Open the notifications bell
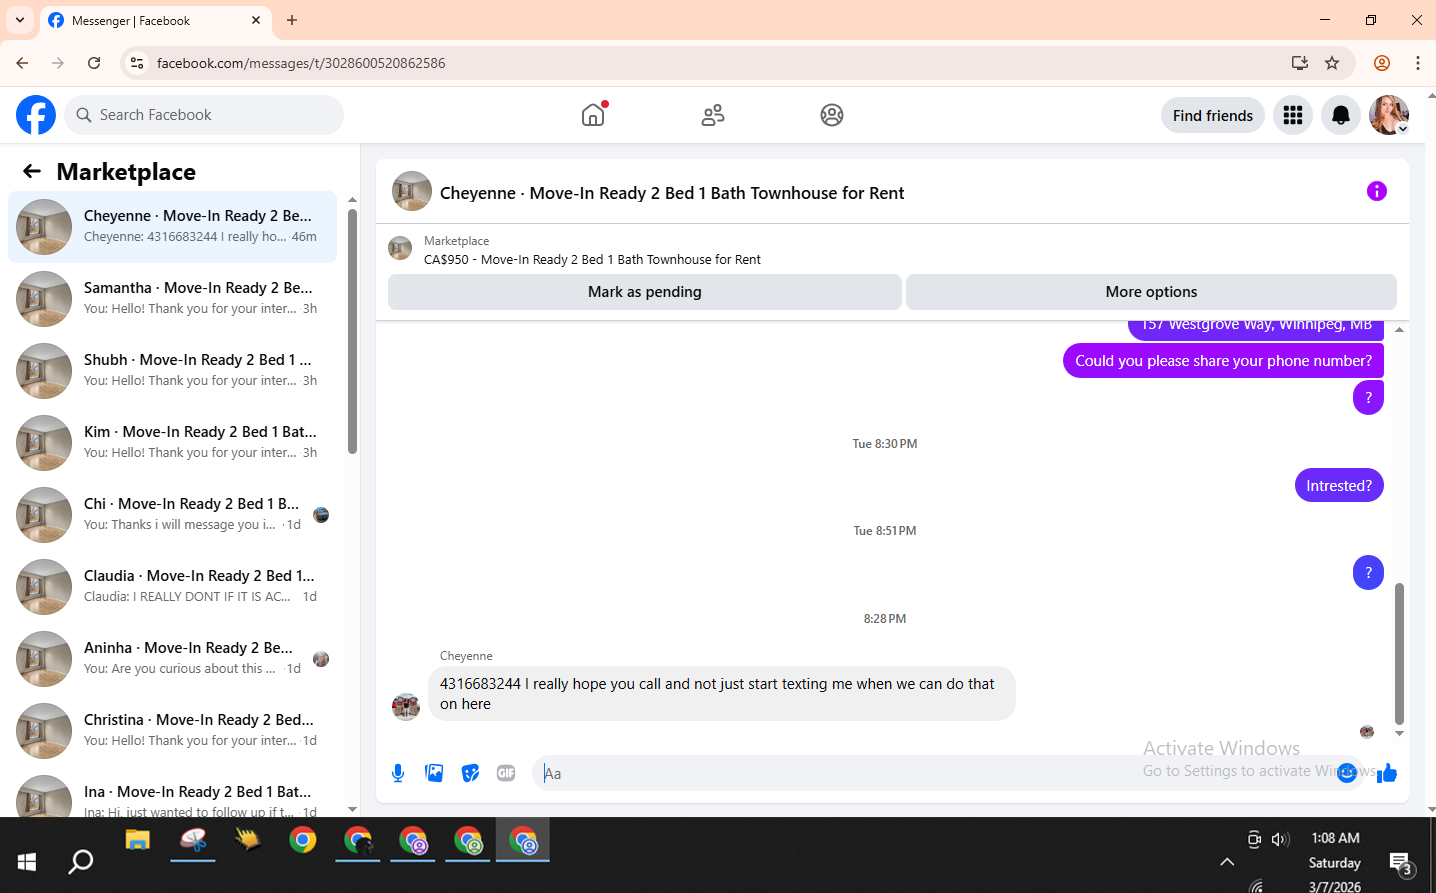The image size is (1436, 893). (1341, 115)
